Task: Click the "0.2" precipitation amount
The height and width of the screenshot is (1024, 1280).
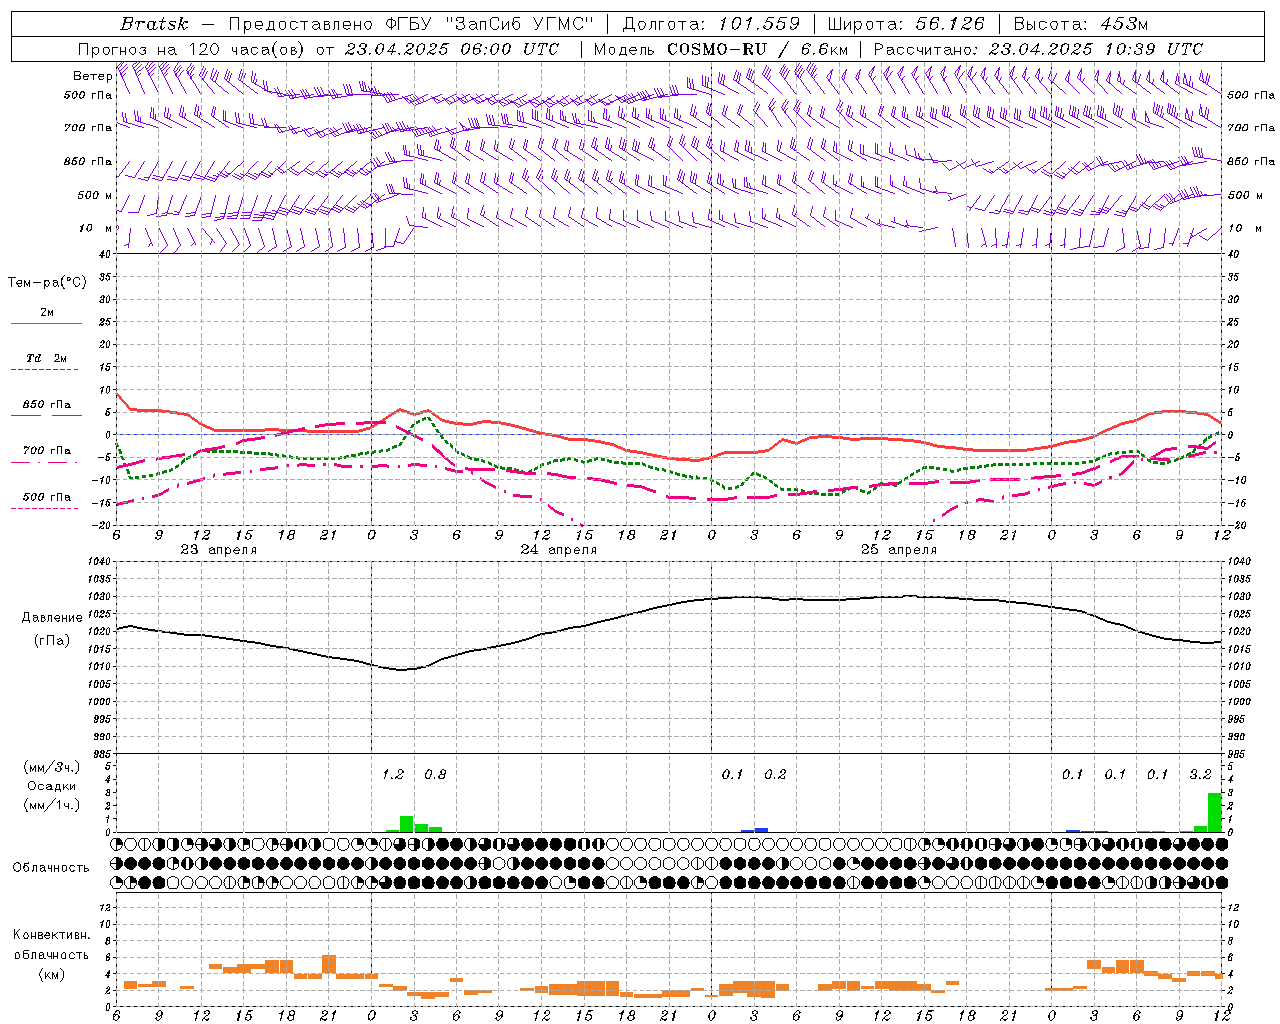Action: (775, 774)
